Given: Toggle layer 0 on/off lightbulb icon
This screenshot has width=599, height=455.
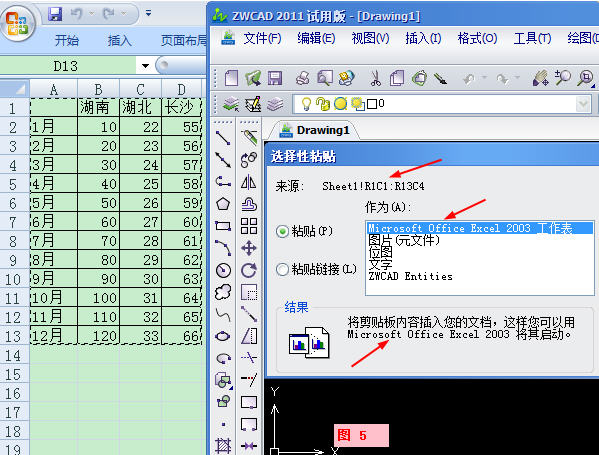Looking at the screenshot, I should click(306, 104).
